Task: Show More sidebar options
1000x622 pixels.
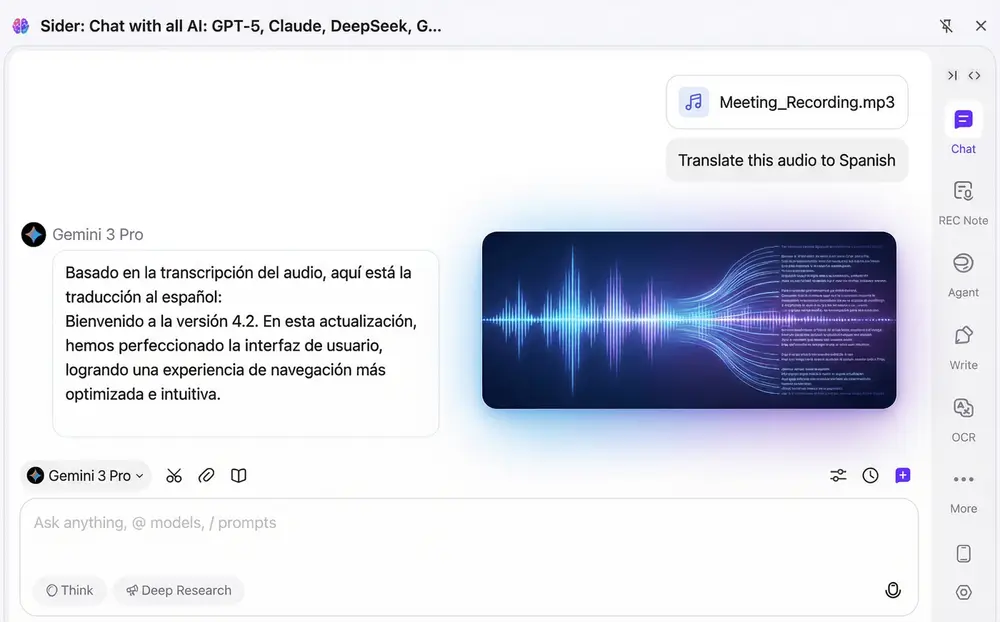Action: click(x=963, y=492)
